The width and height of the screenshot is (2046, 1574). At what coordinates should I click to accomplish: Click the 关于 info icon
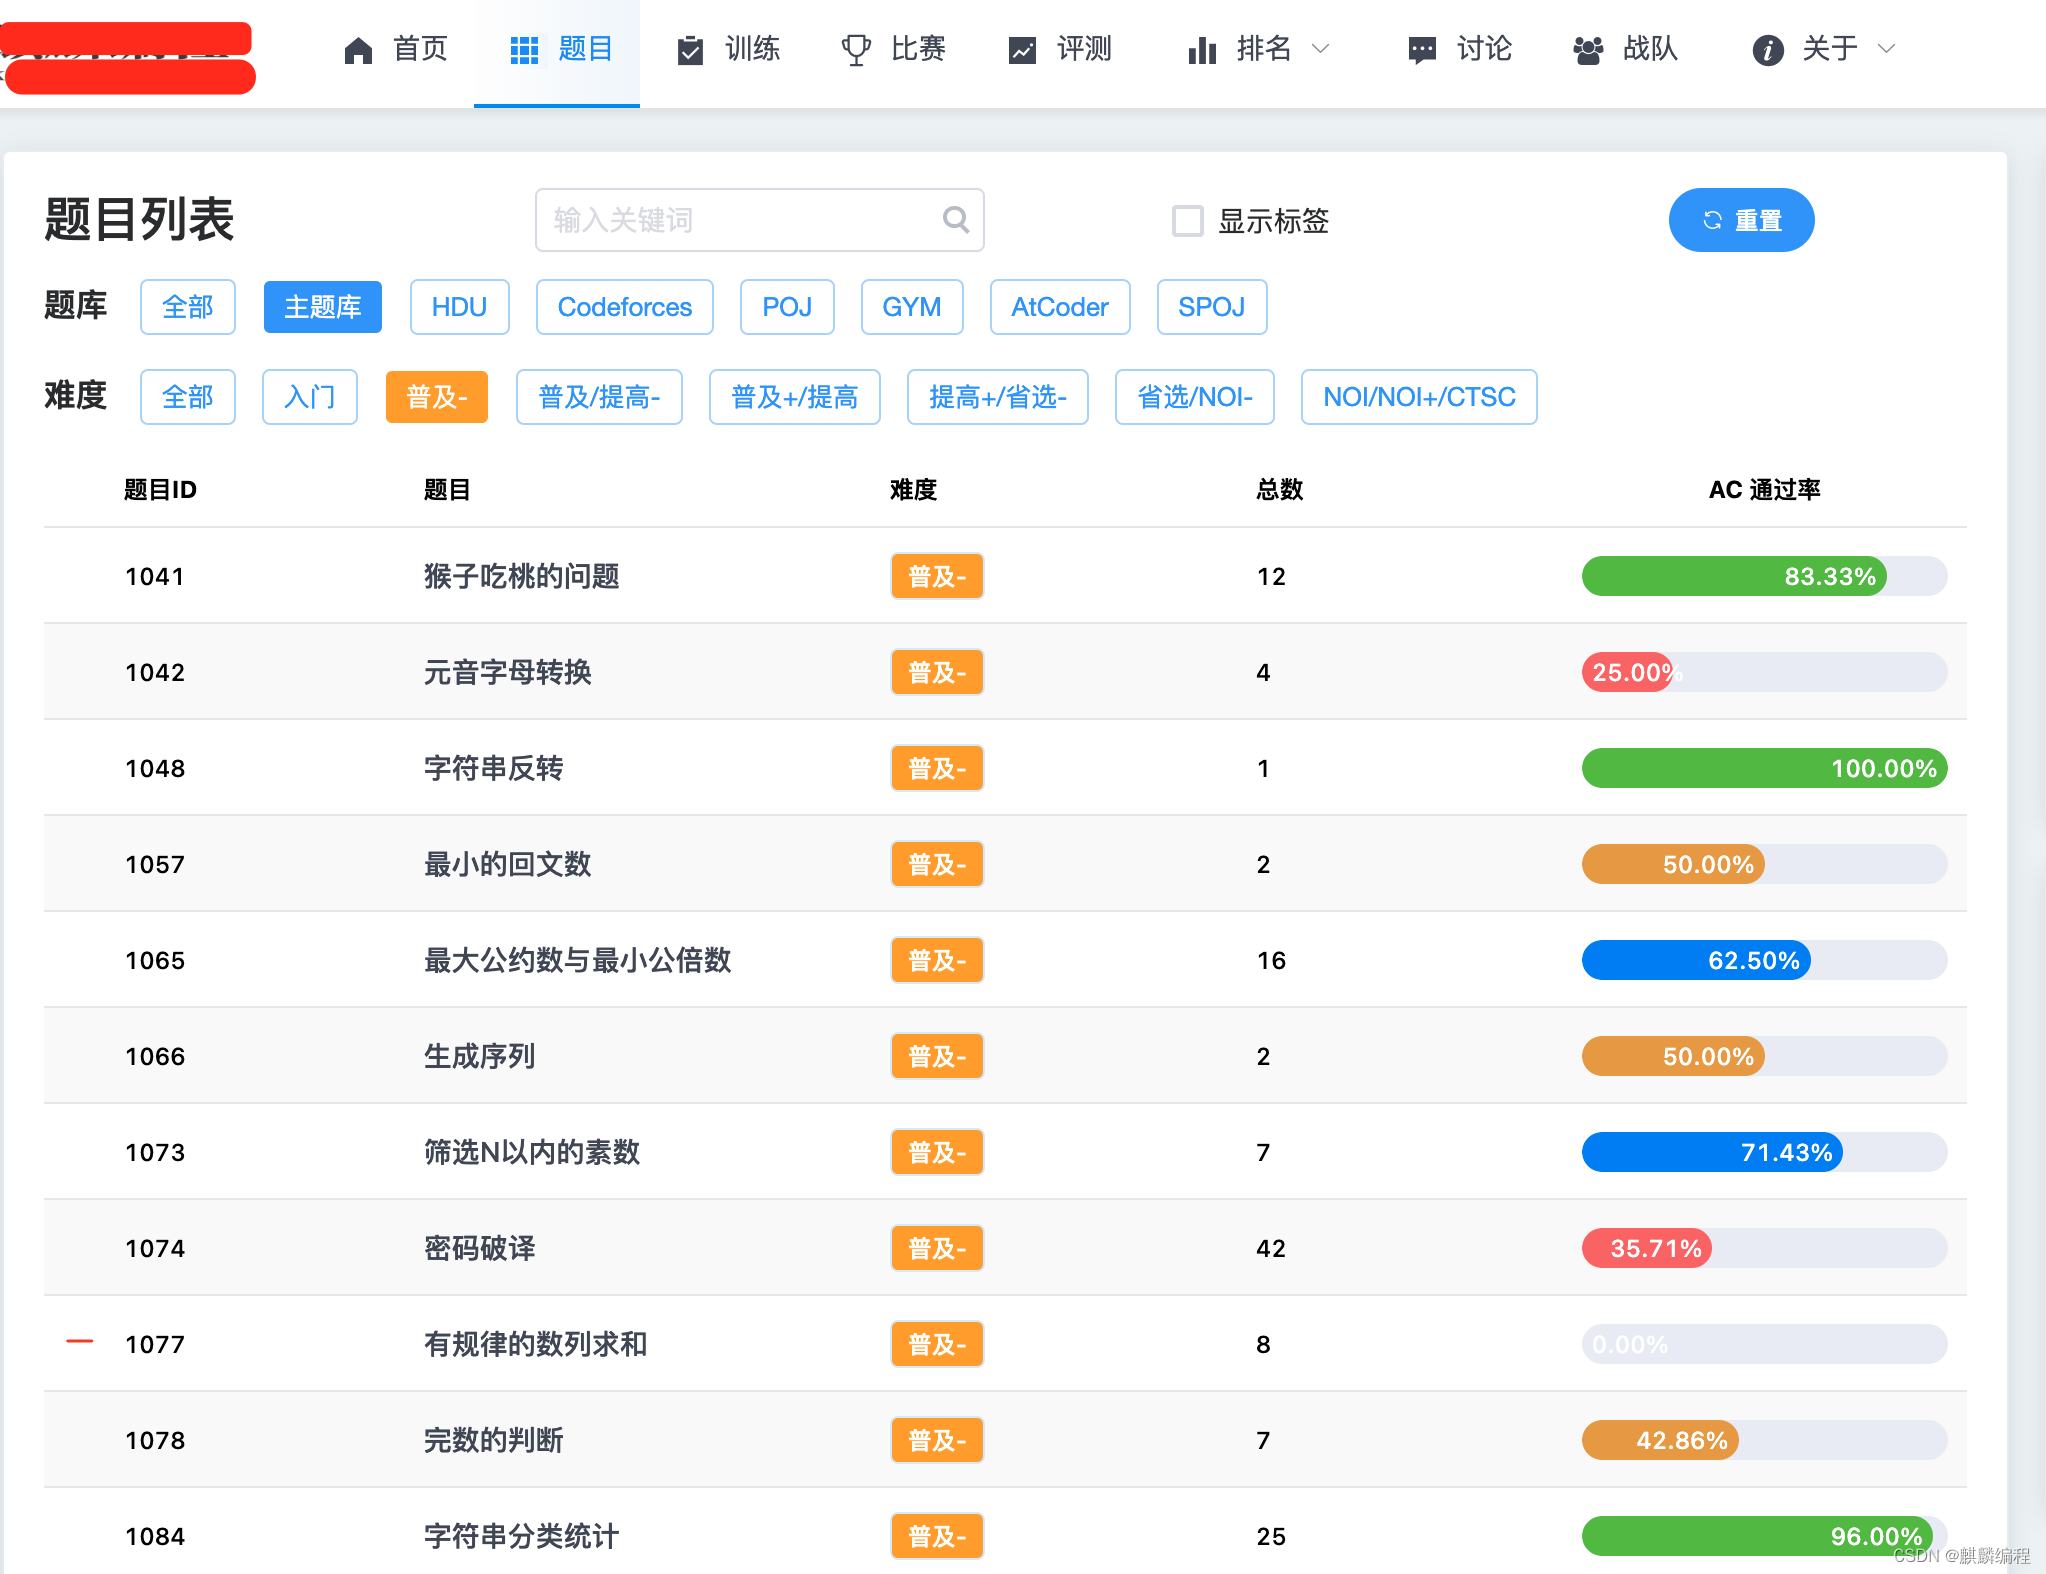pos(1767,49)
